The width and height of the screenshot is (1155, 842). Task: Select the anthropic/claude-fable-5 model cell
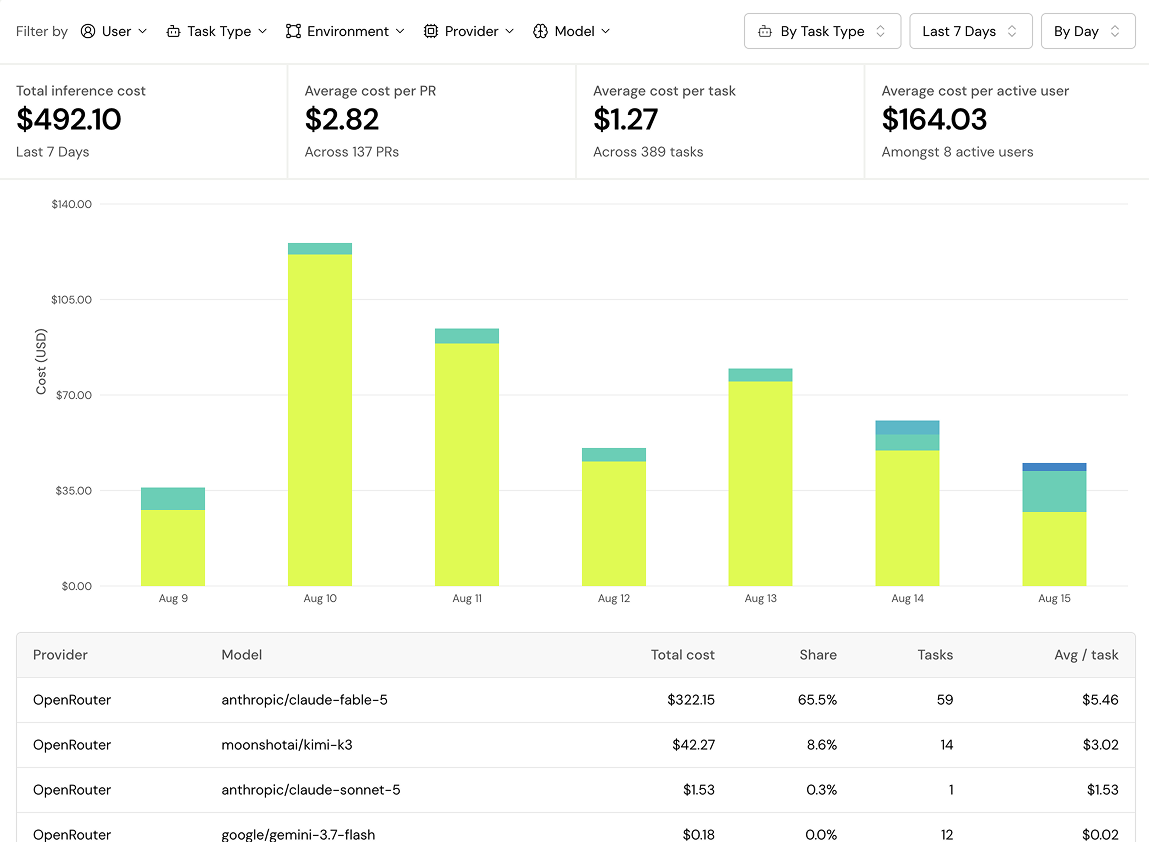(x=304, y=700)
